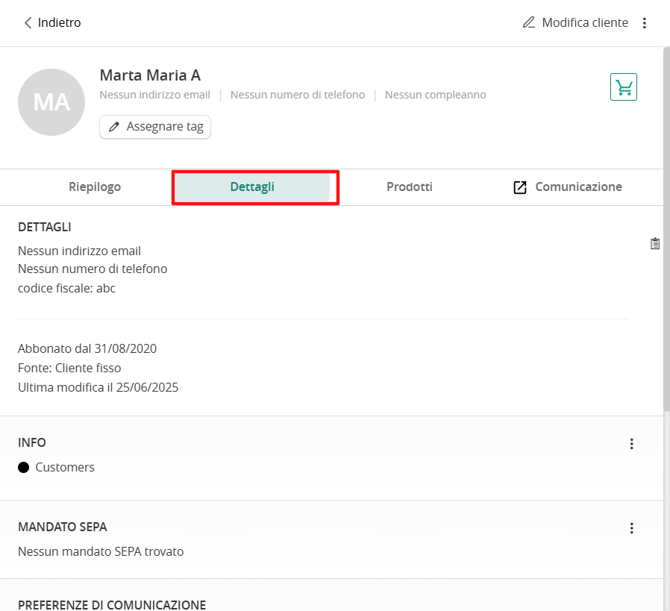Click Ultima modifica il 25/06/2025 text
This screenshot has width=670, height=611.
coord(98,388)
